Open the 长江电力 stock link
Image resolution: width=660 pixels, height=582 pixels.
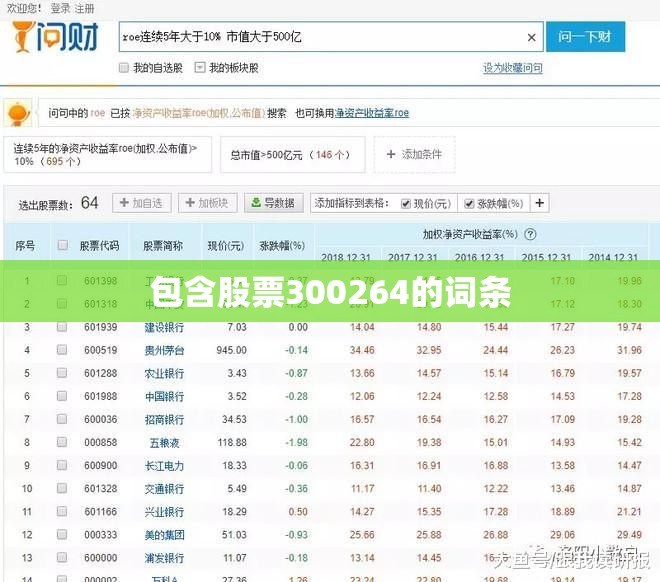tap(164, 466)
